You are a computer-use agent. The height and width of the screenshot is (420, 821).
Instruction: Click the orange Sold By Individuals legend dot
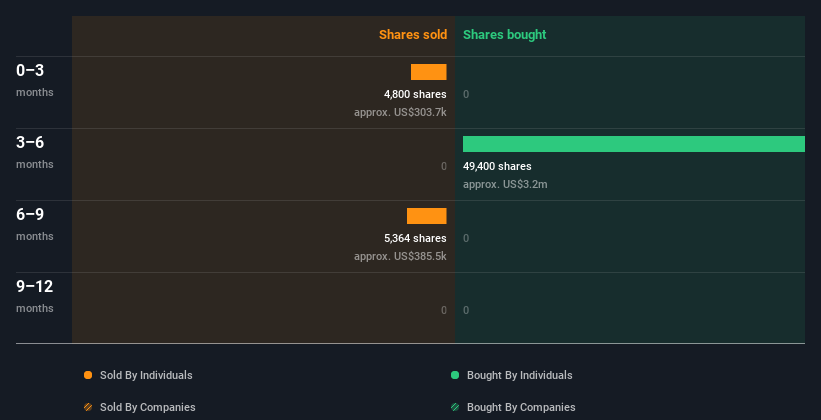[x=88, y=375]
